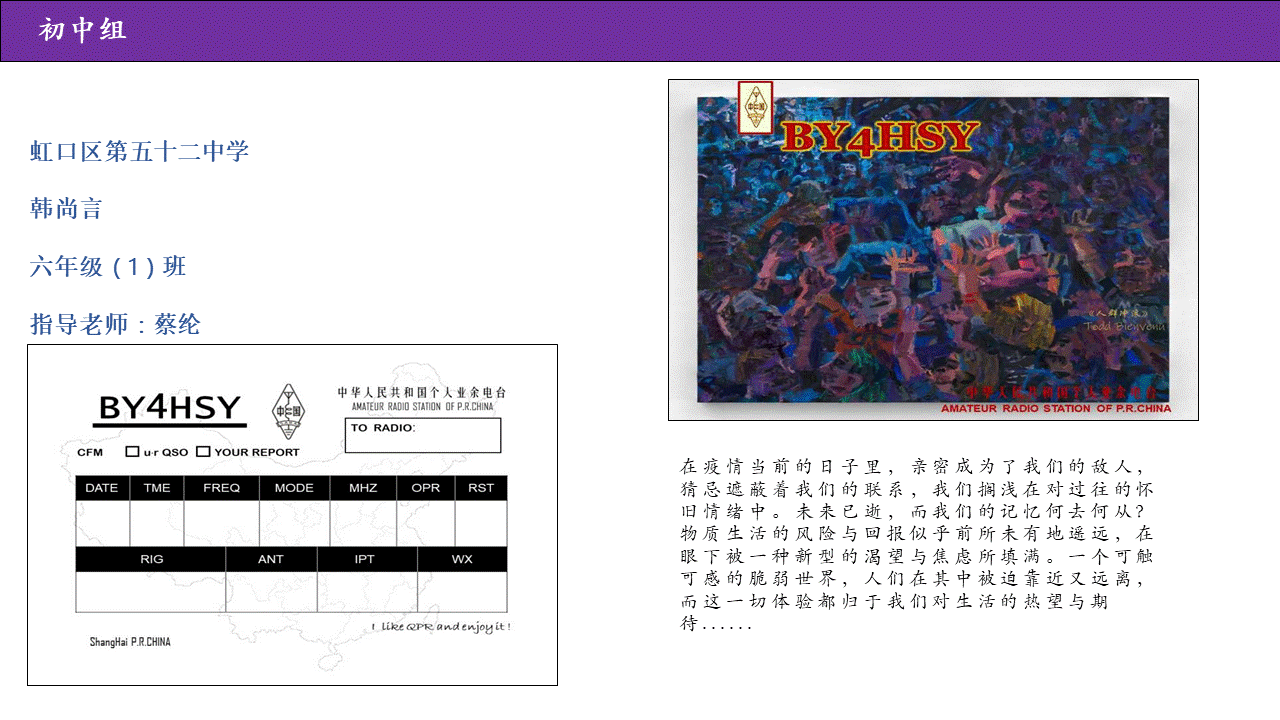
Task: Click the RIG column header
Action: [x=151, y=559]
